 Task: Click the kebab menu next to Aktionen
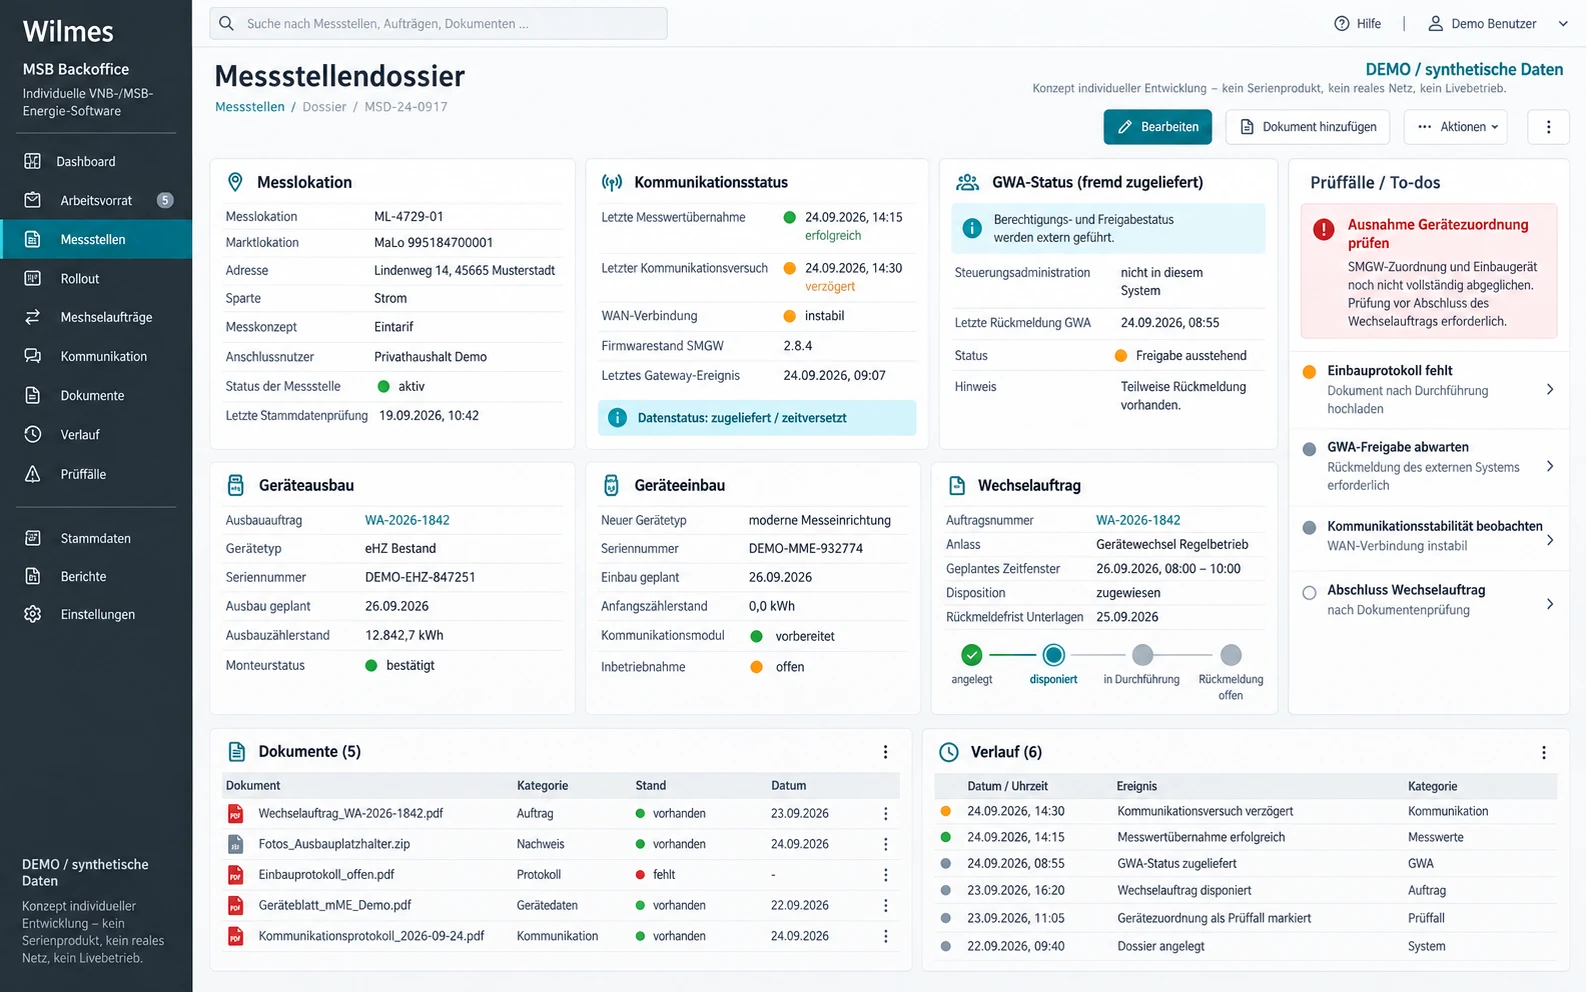pos(1548,127)
